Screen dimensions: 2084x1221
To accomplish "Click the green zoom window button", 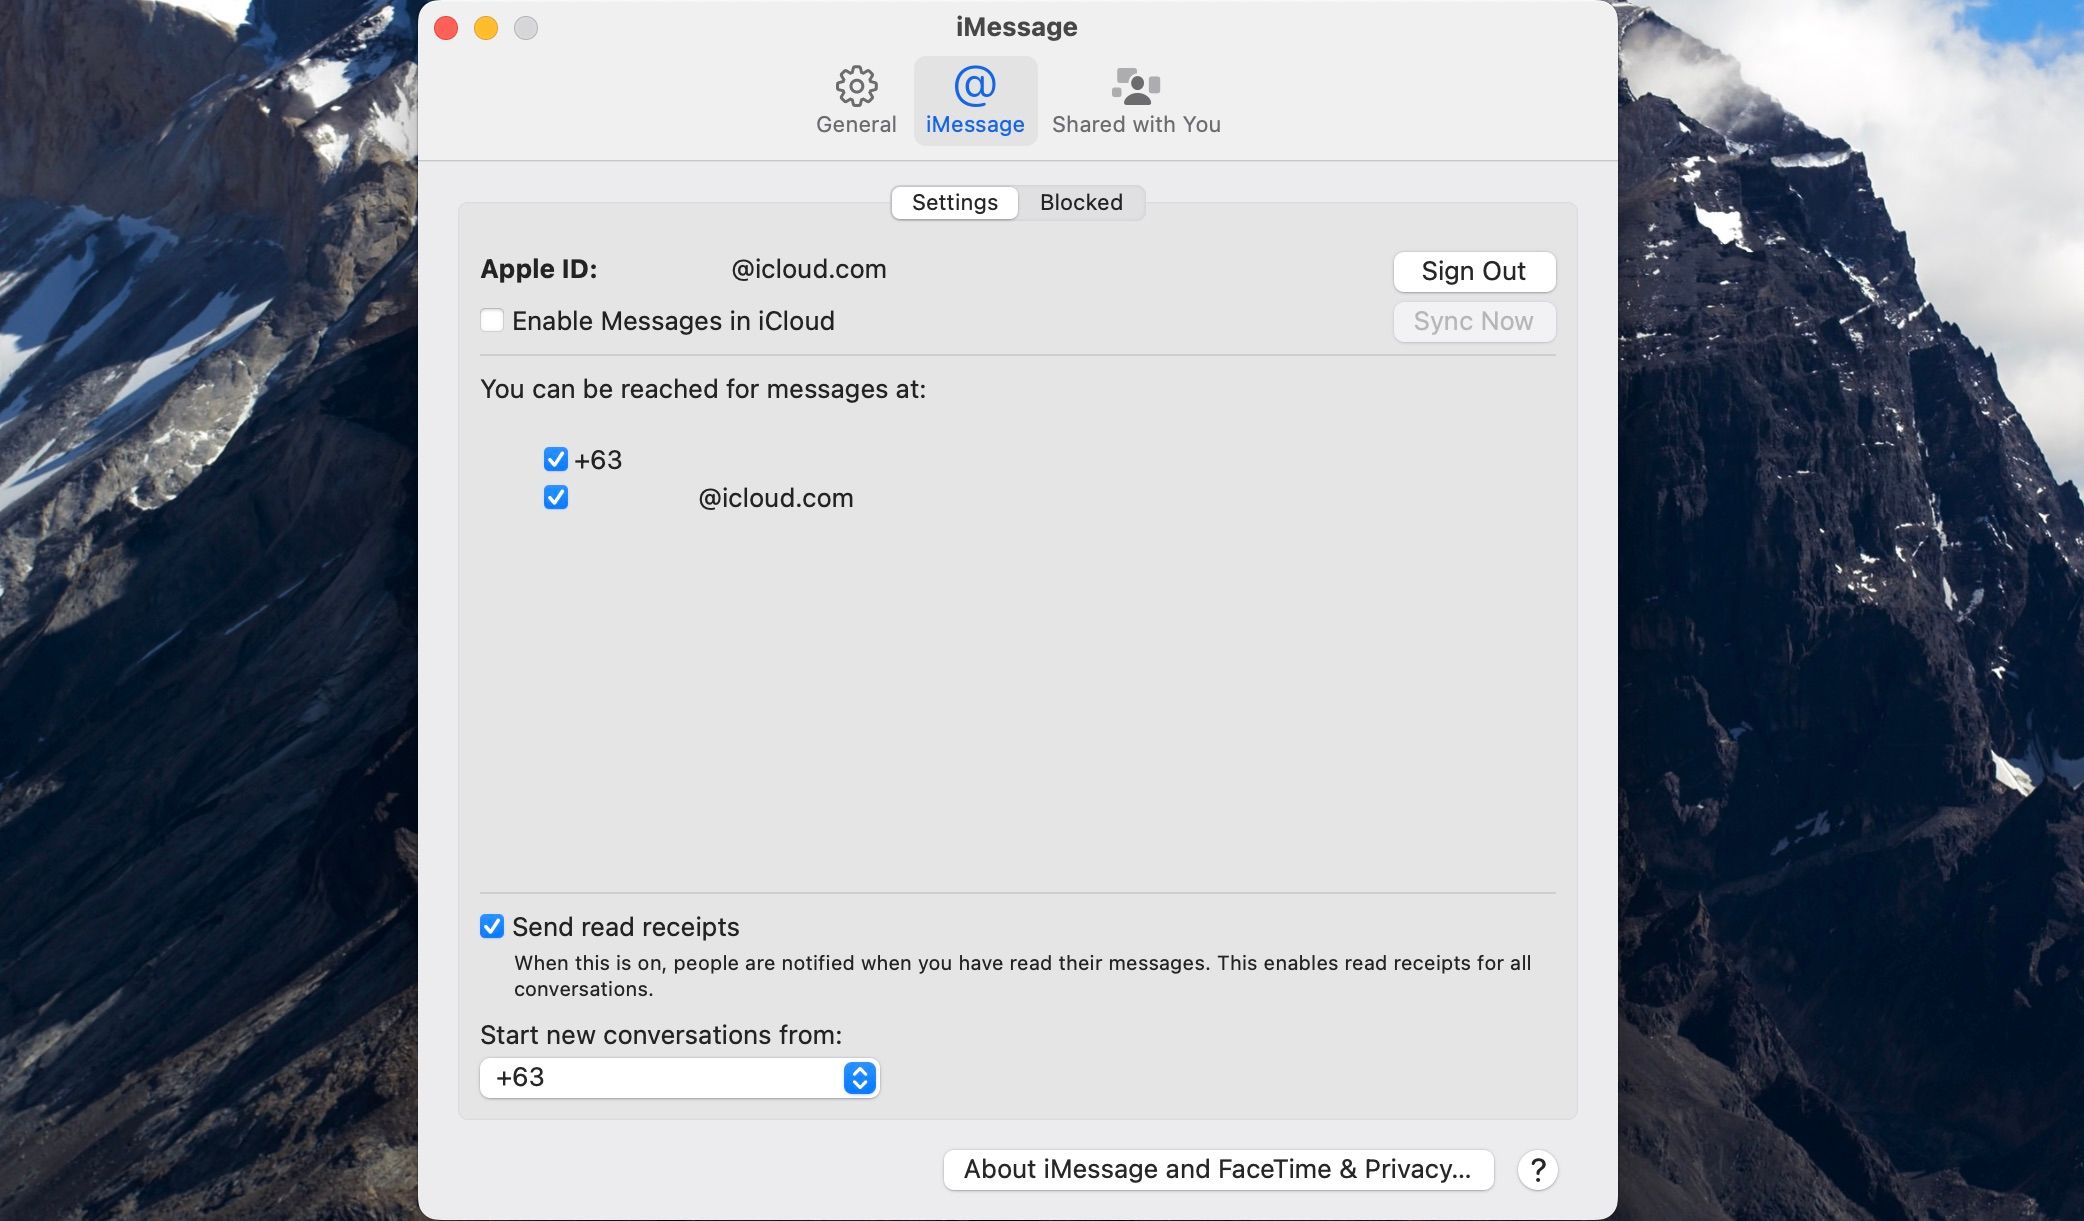I will tap(525, 28).
